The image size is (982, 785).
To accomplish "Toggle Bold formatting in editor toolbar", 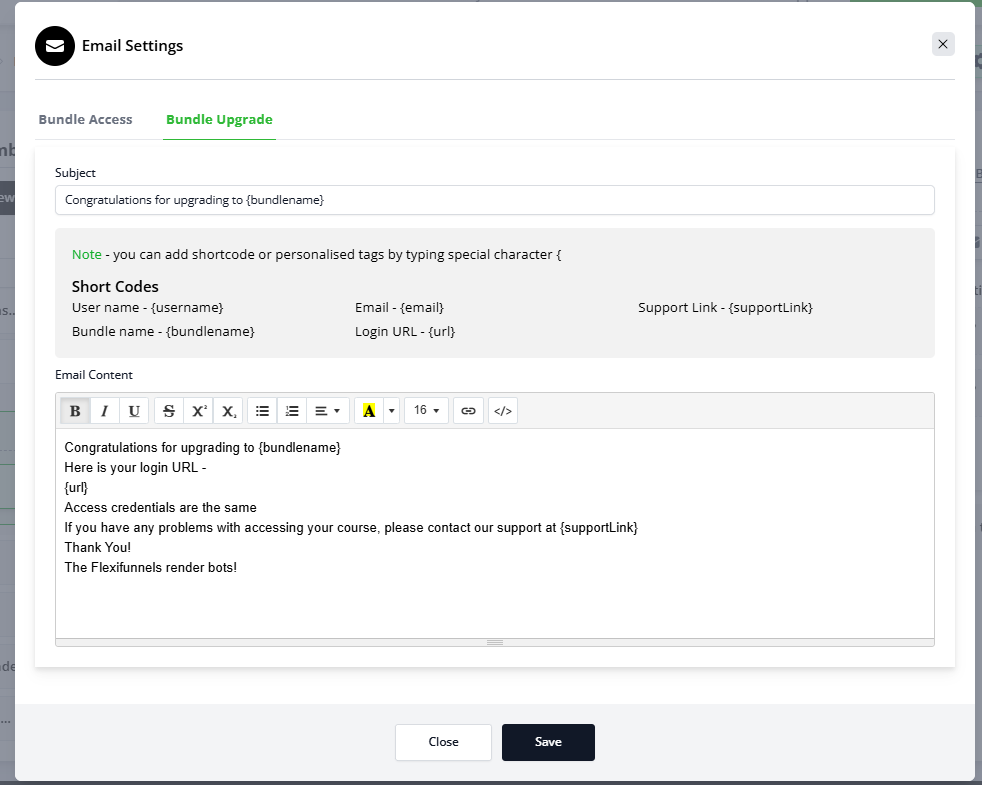I will [75, 411].
